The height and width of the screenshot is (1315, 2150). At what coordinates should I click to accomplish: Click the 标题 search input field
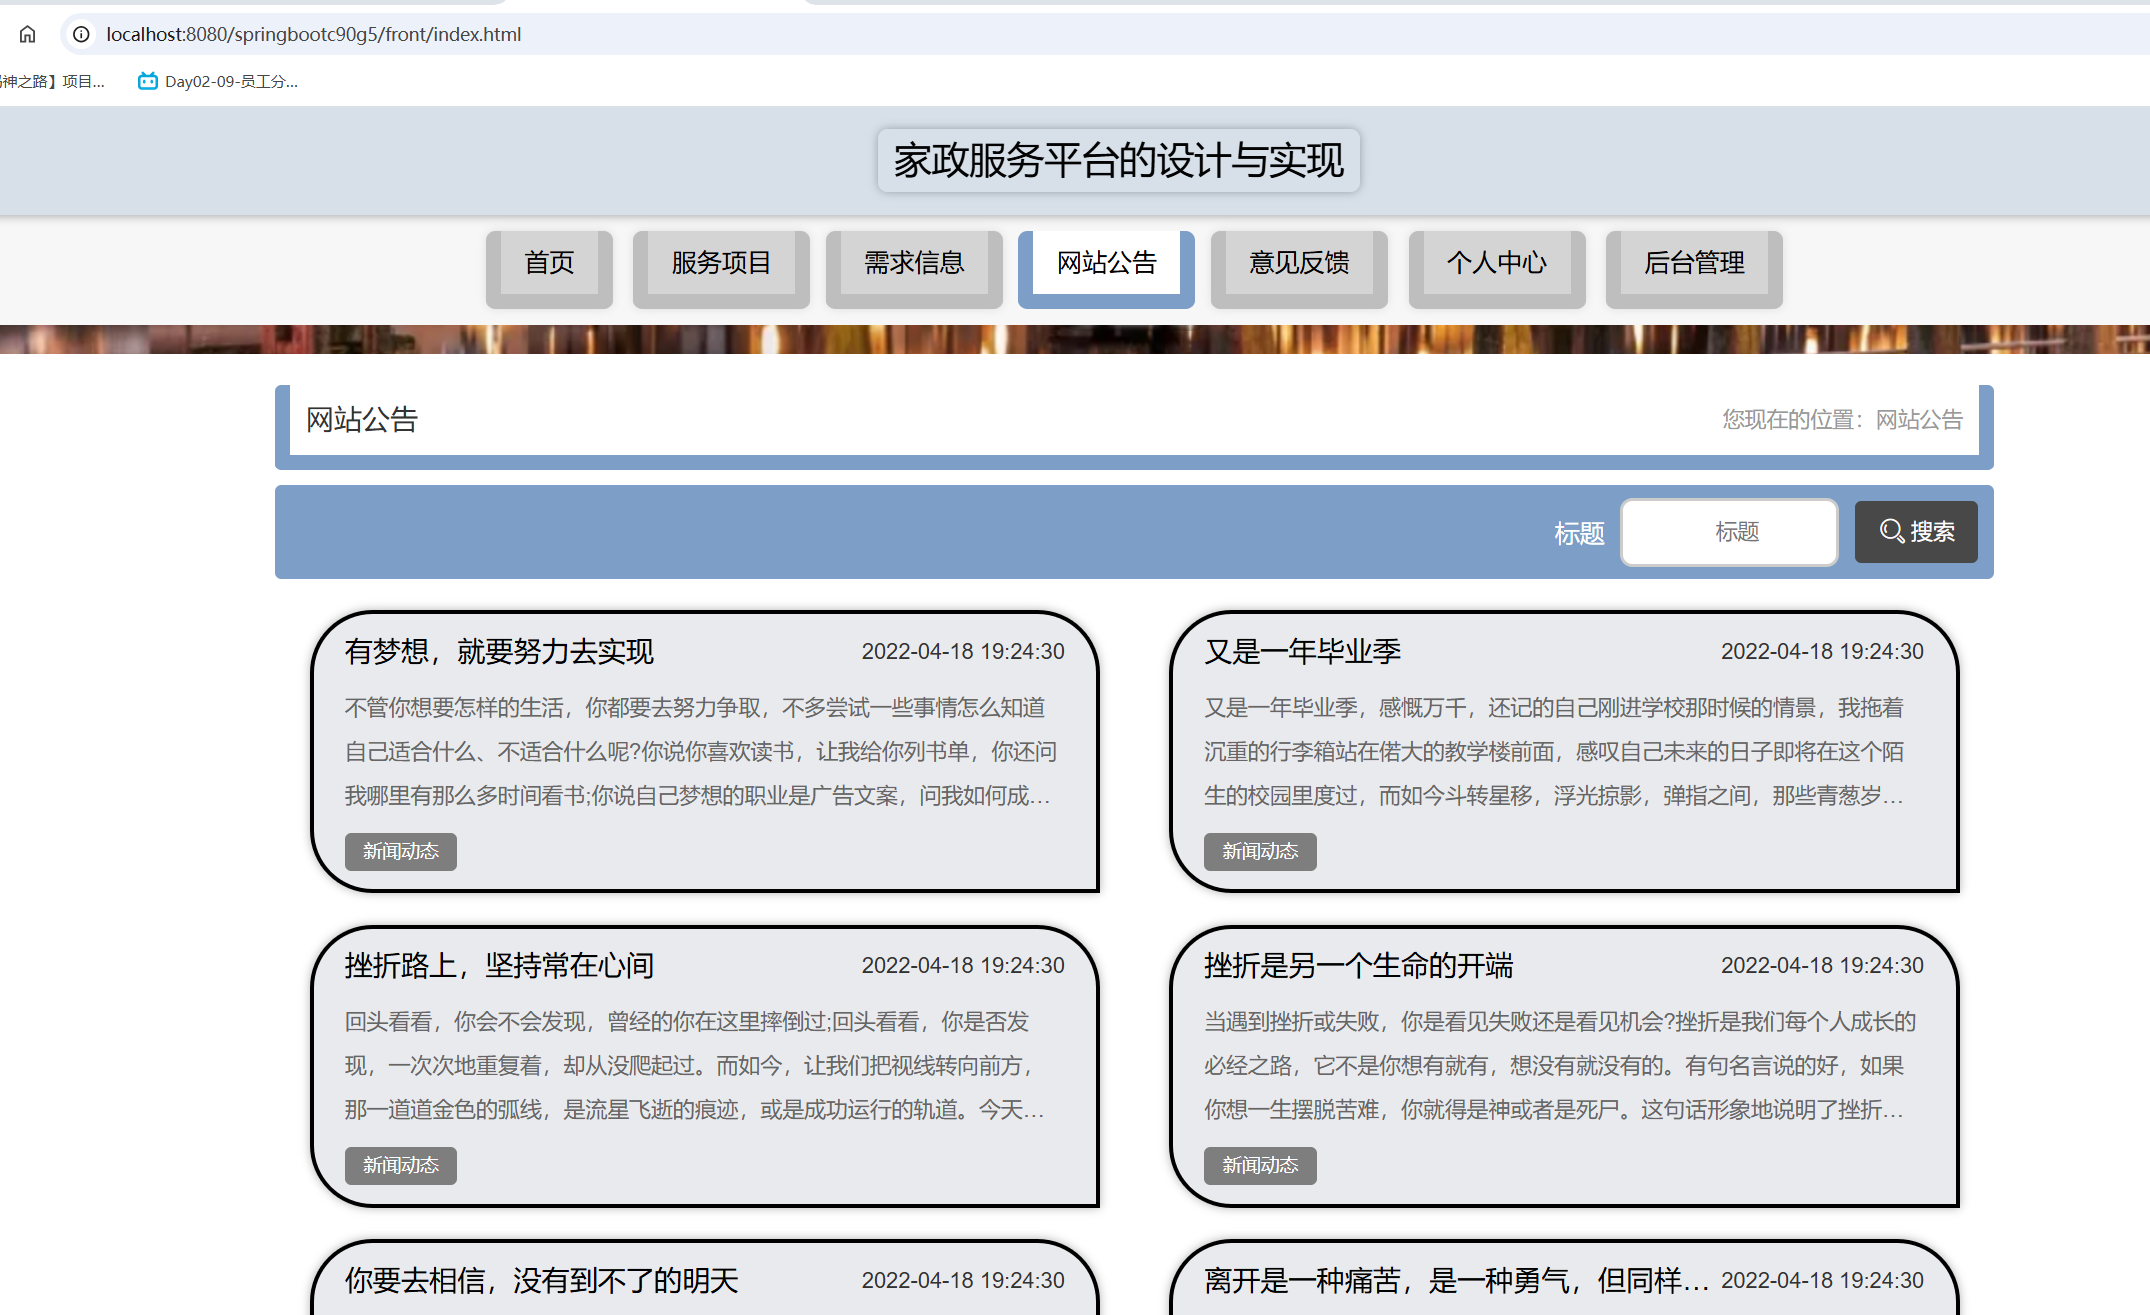click(1729, 532)
